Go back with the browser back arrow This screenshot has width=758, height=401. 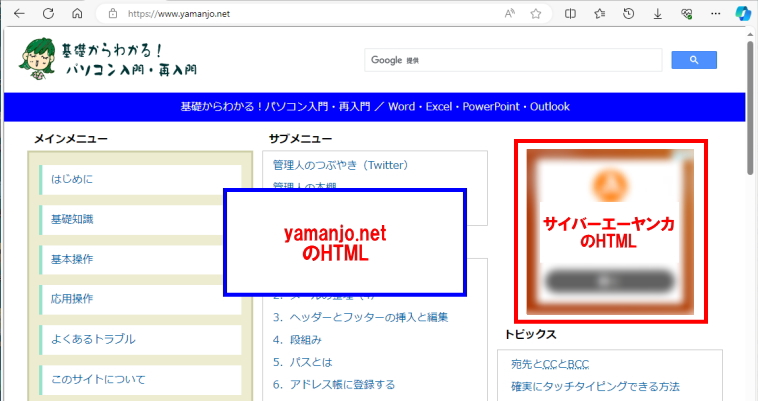[19, 14]
